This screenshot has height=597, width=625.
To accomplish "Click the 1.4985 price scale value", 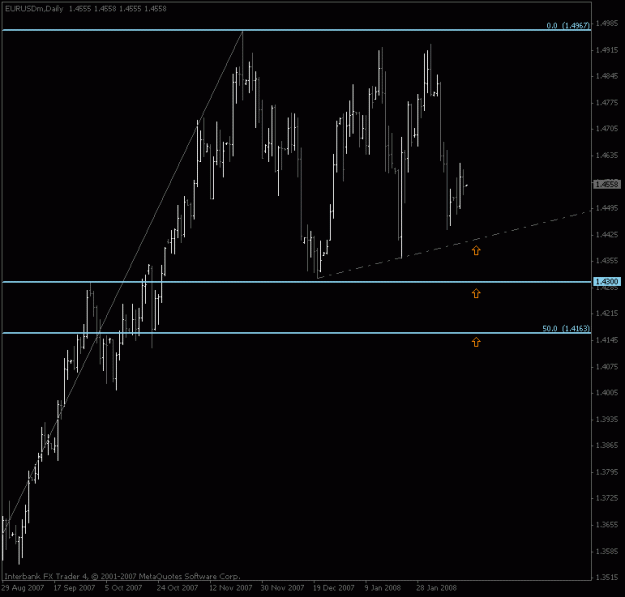I will pyautogui.click(x=607, y=24).
